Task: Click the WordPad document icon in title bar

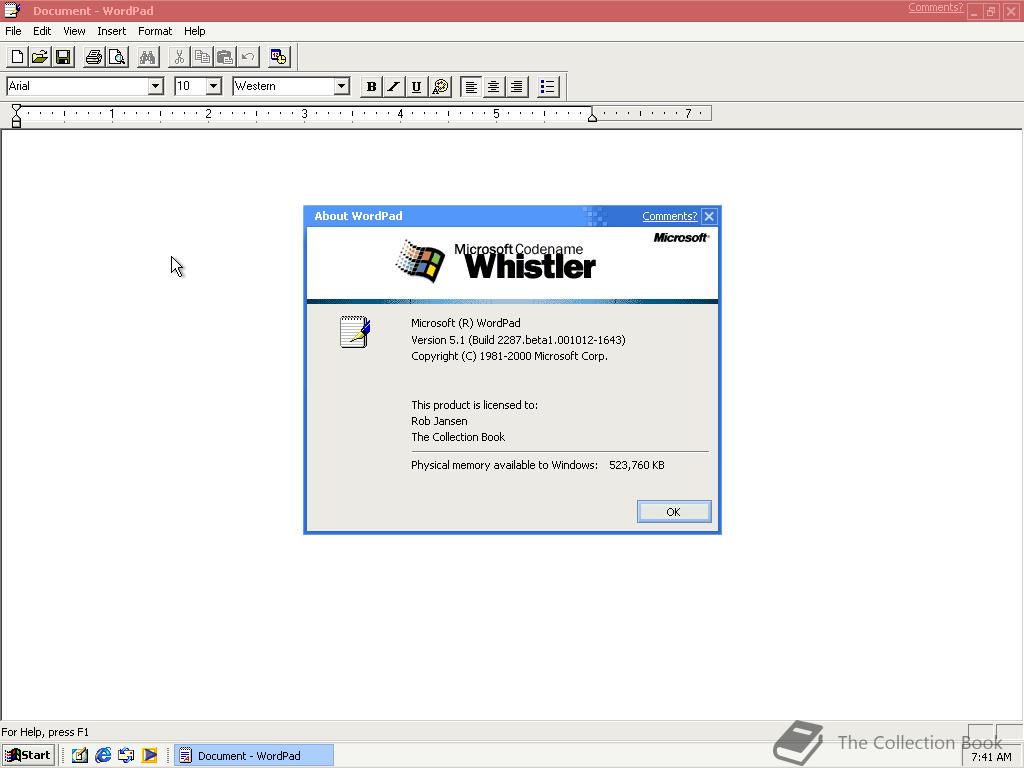Action: (12, 10)
